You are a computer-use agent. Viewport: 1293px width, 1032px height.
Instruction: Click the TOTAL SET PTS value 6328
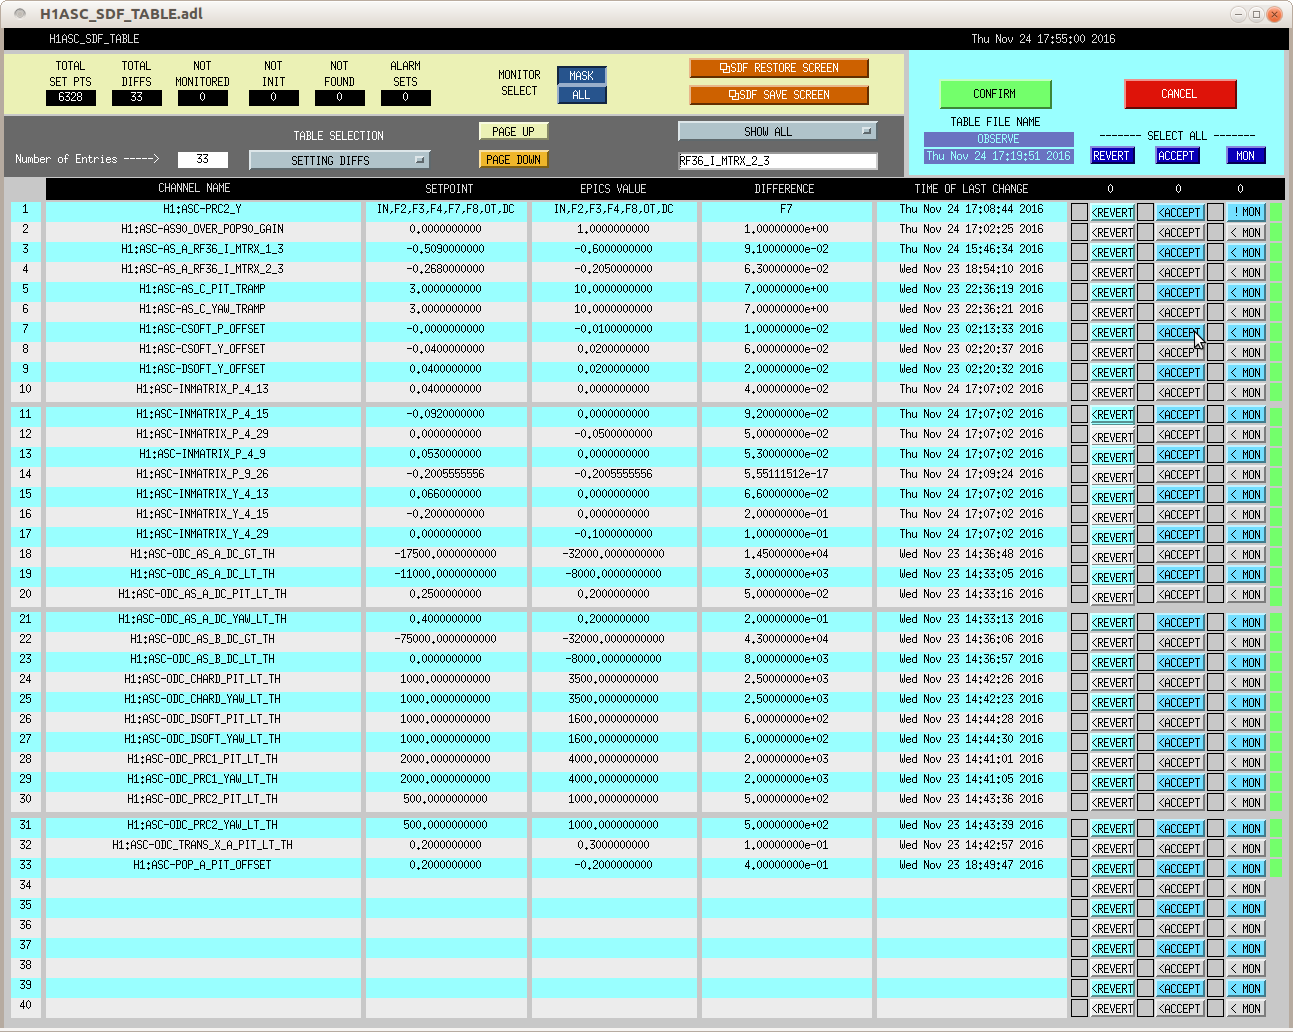coord(71,97)
